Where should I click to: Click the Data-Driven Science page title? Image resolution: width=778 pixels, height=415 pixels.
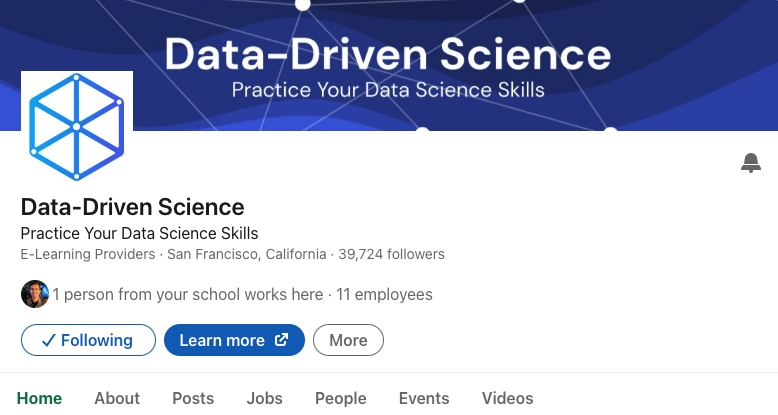pos(132,207)
